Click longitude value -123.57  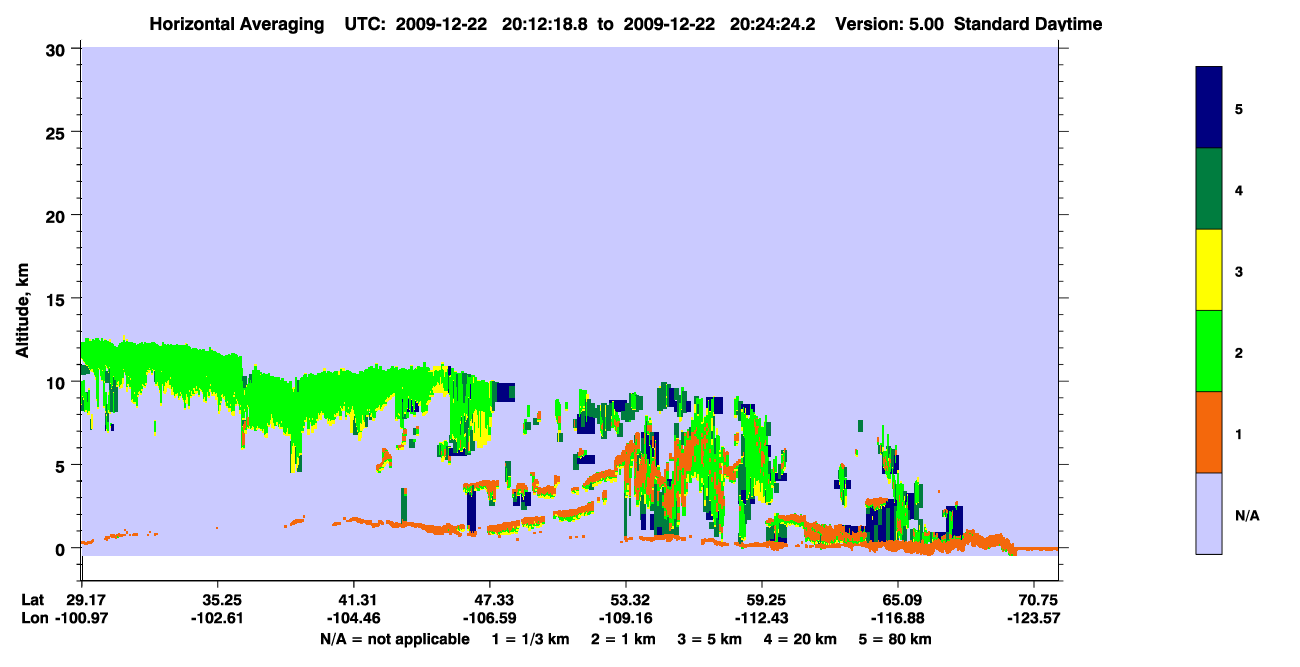1034,619
